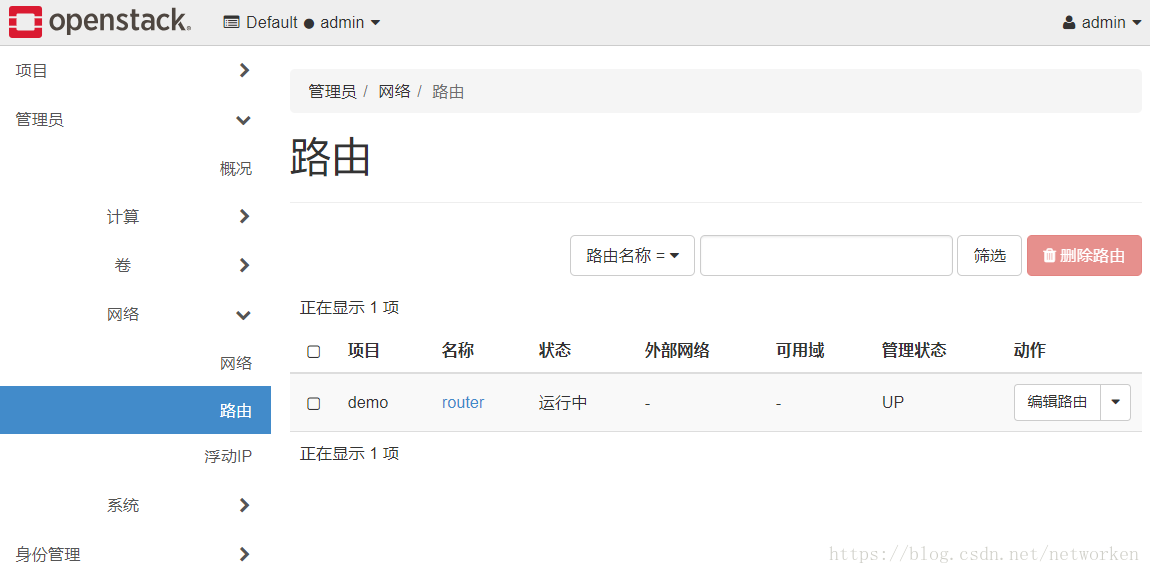
Task: Click the 删除路由 delete button
Action: 1084,256
